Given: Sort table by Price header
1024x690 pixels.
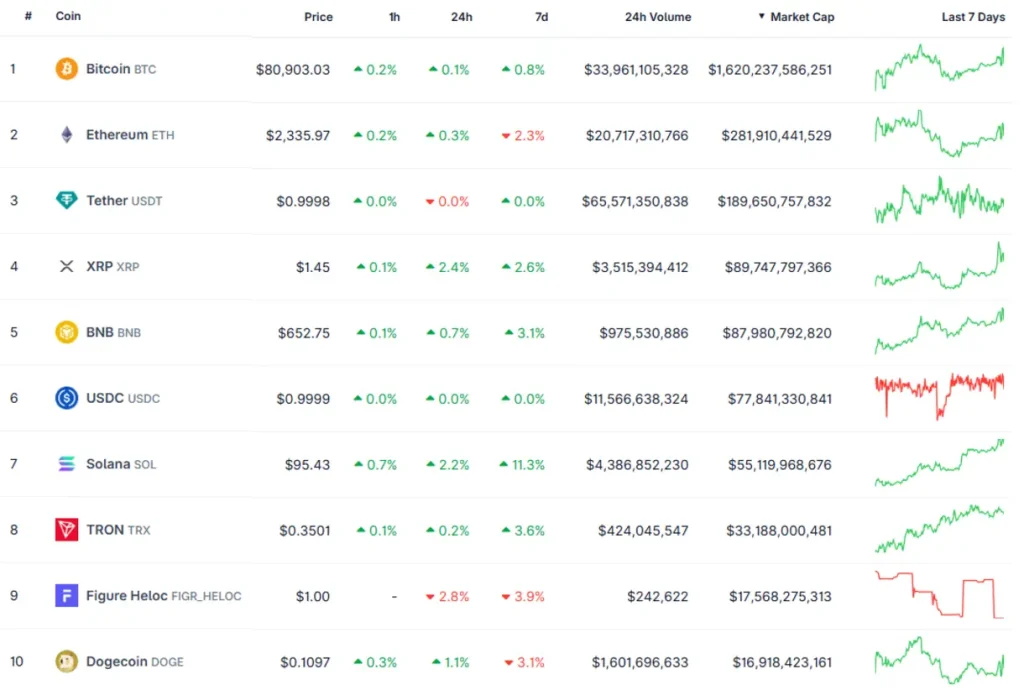Looking at the screenshot, I should click(318, 17).
